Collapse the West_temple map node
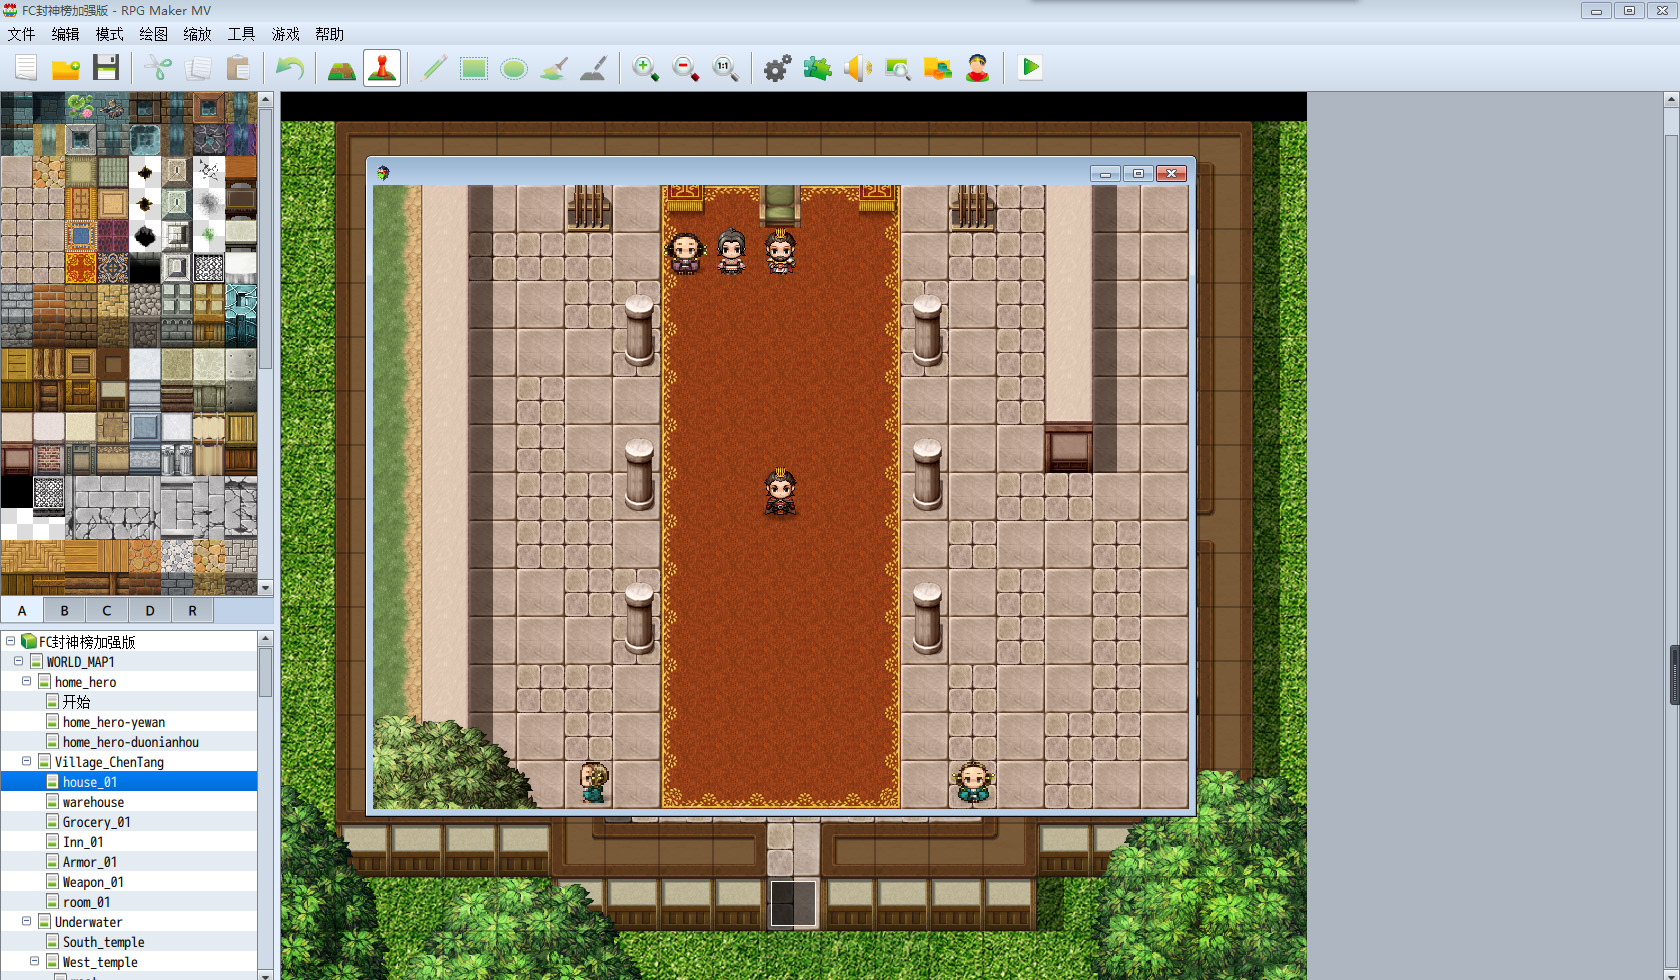The width and height of the screenshot is (1680, 980). click(34, 961)
